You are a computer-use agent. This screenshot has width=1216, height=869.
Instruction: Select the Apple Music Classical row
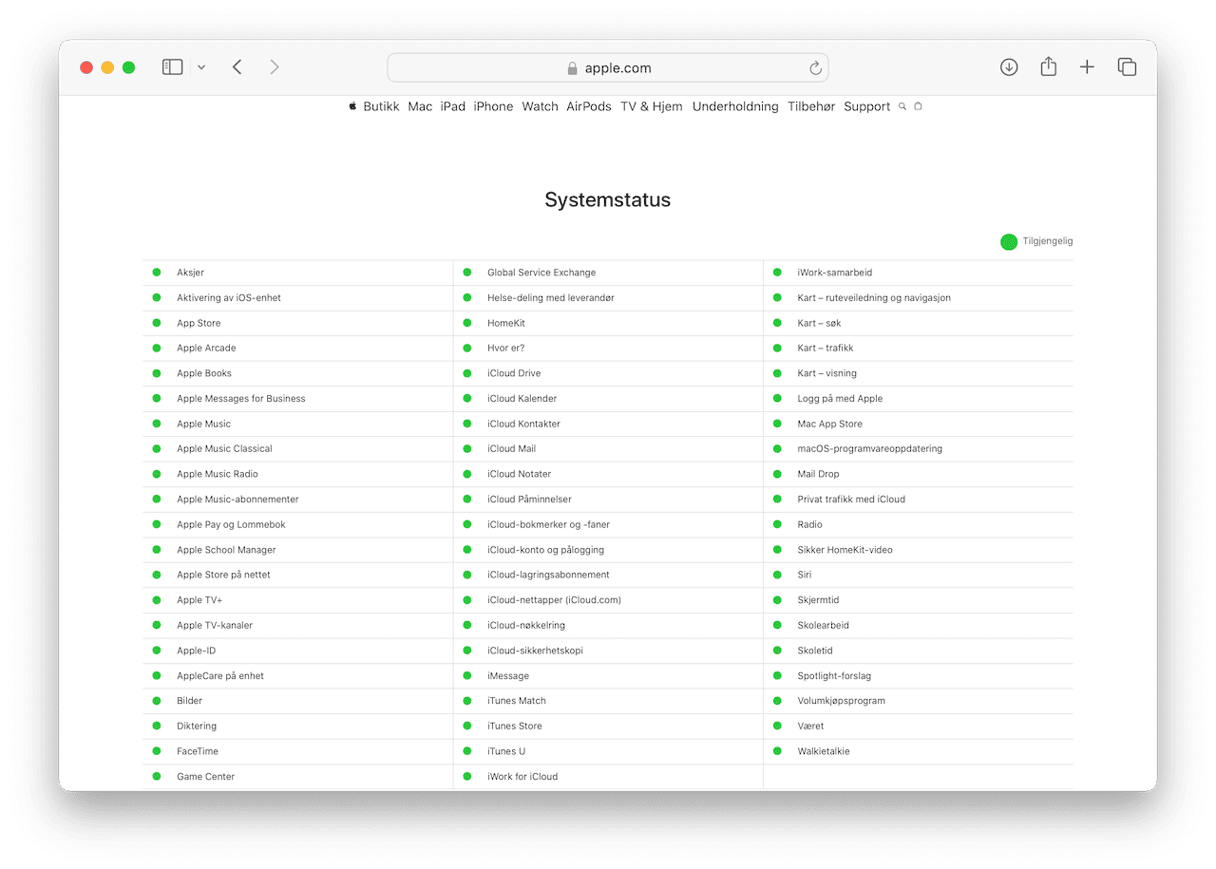[x=298, y=449]
